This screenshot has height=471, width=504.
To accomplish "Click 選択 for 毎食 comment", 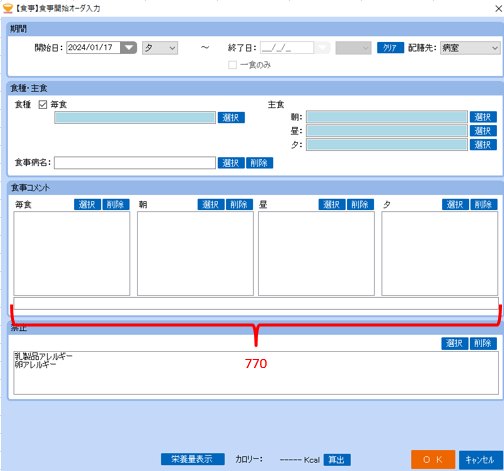I will tap(87, 204).
